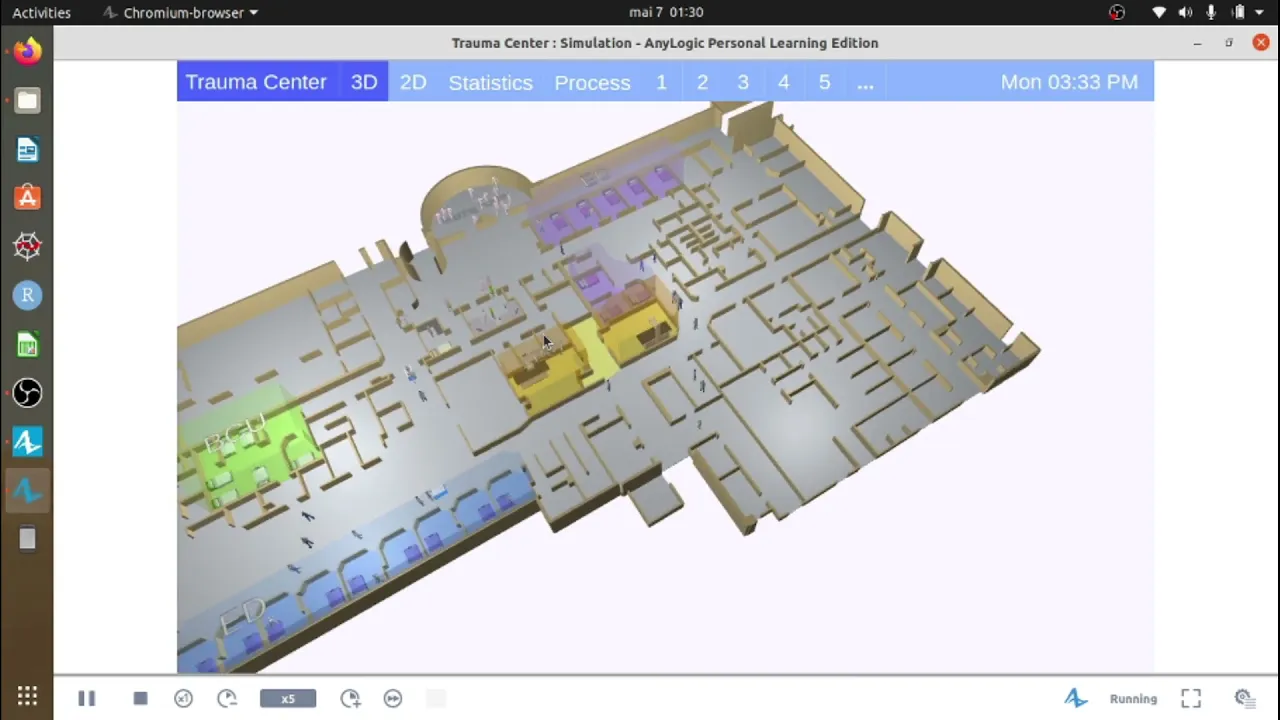Viewport: 1280px width, 720px height.
Task: Open AnyLogic from the dock
Action: pos(27,442)
